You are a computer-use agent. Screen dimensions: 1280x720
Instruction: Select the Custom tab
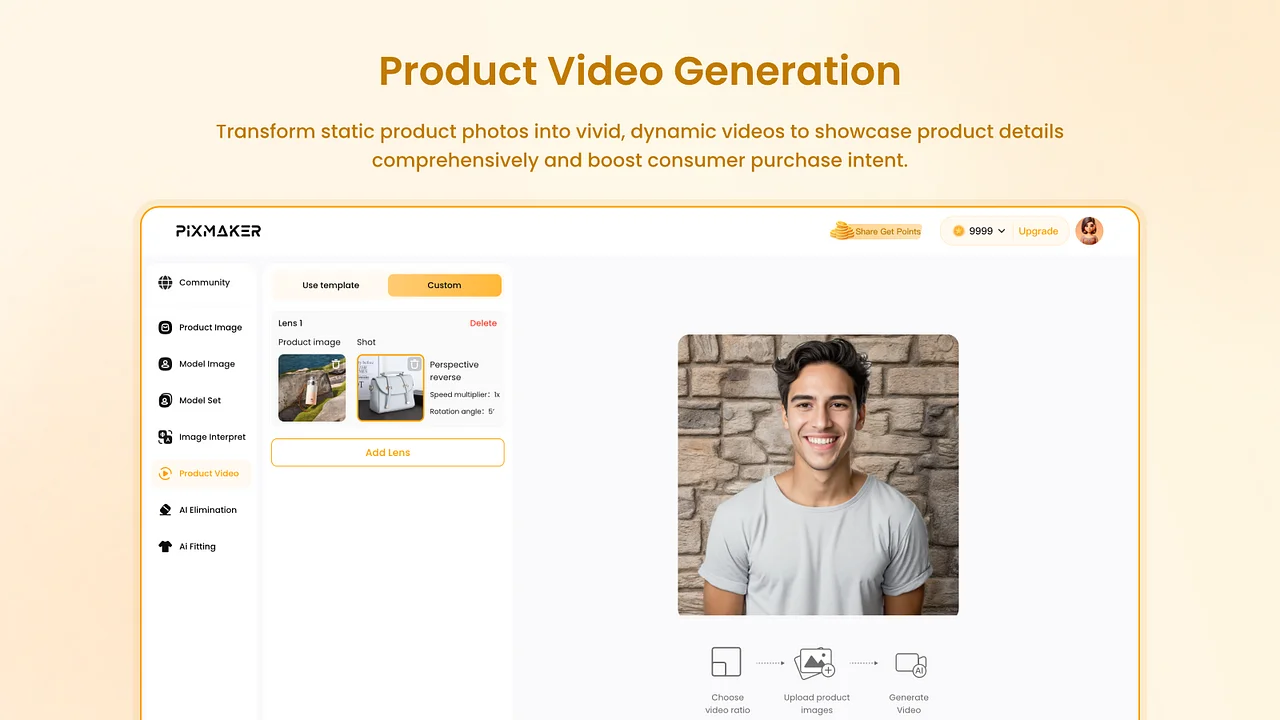444,285
